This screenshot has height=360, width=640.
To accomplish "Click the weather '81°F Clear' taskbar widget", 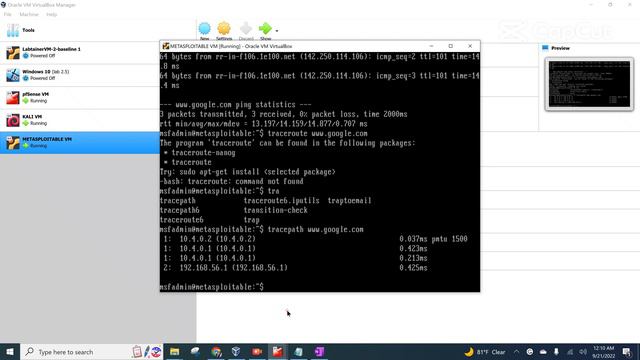I will tap(485, 352).
